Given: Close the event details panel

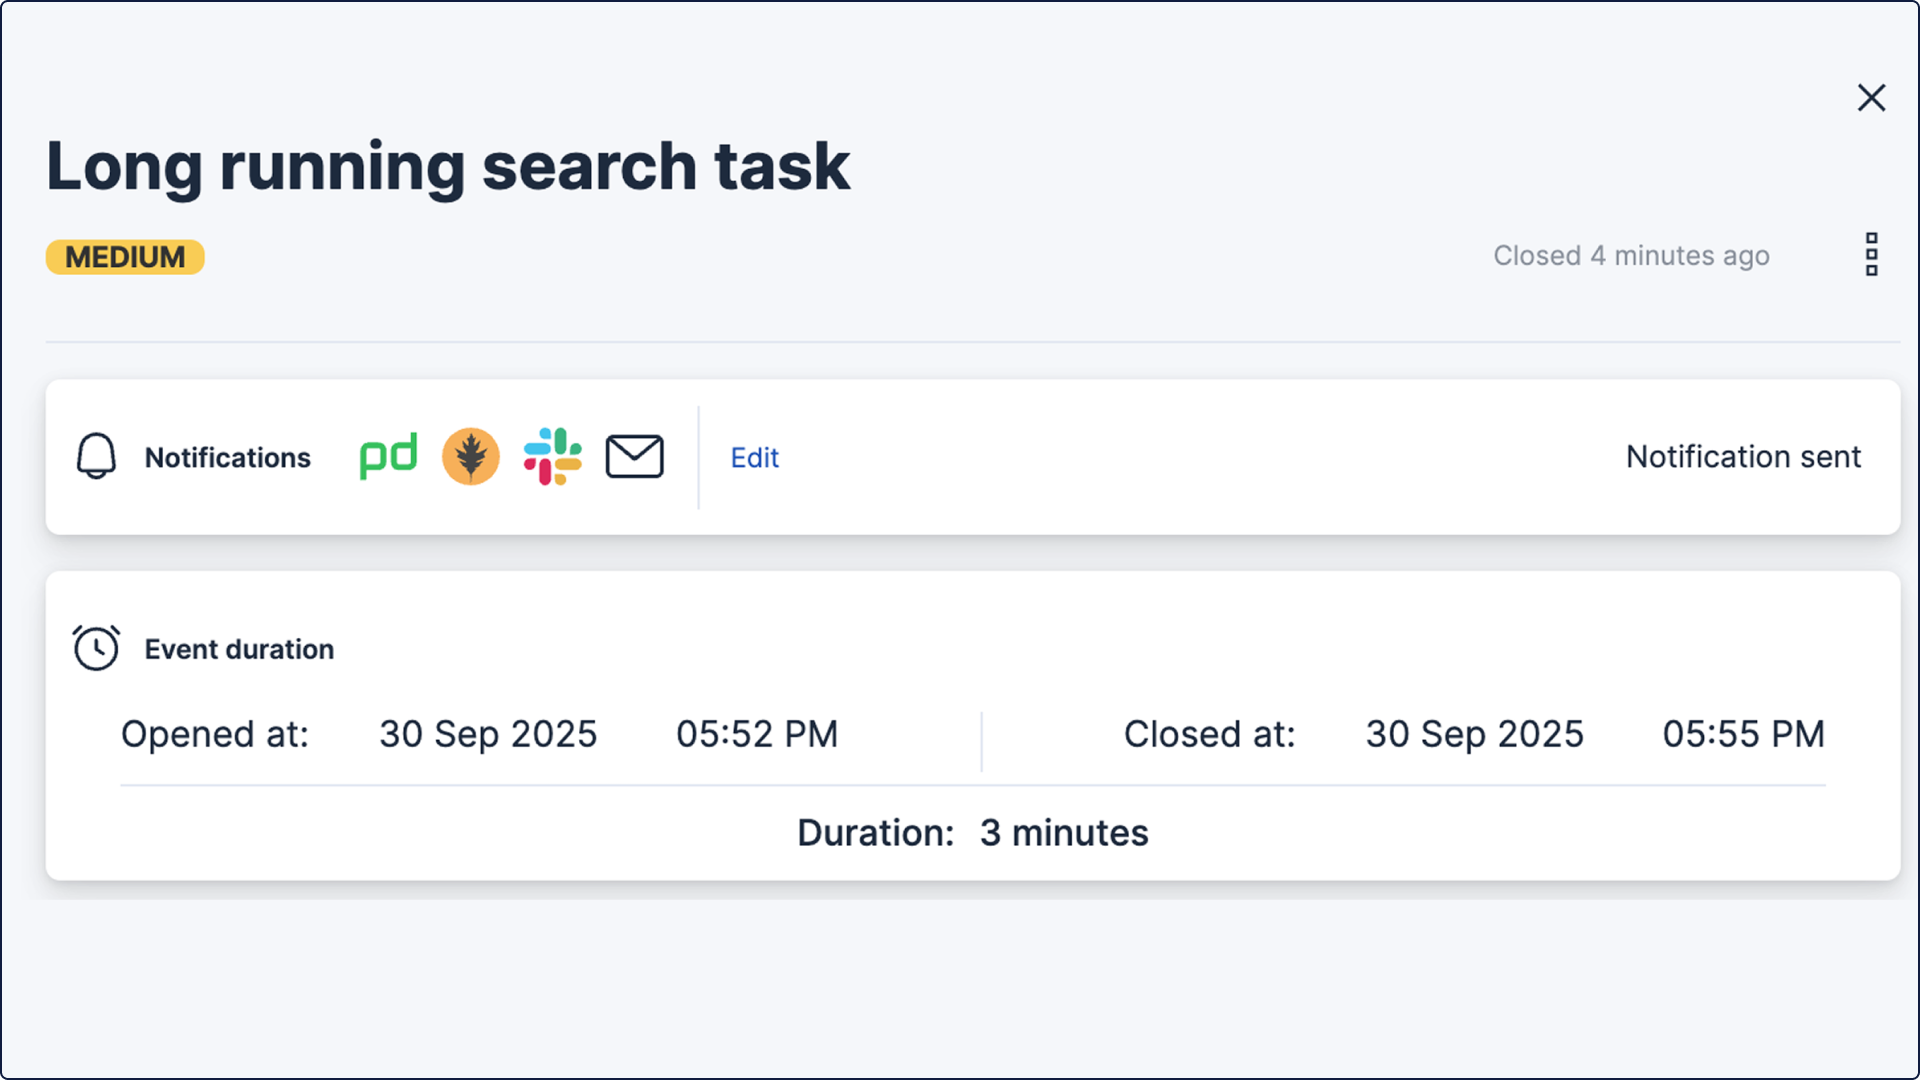Looking at the screenshot, I should [x=1872, y=98].
